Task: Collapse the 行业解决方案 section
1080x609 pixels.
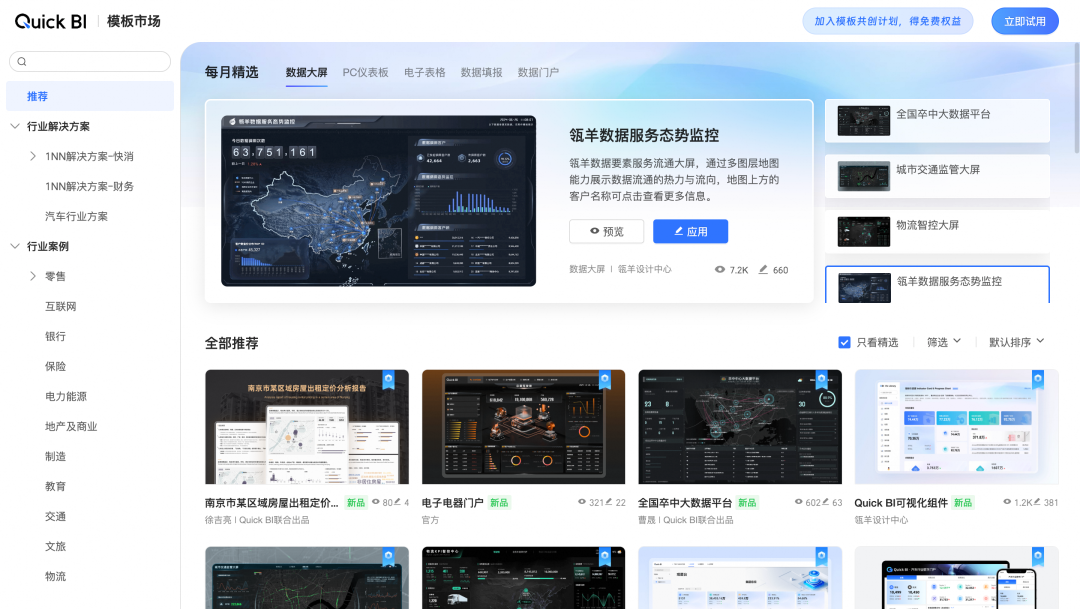Action: (x=14, y=126)
